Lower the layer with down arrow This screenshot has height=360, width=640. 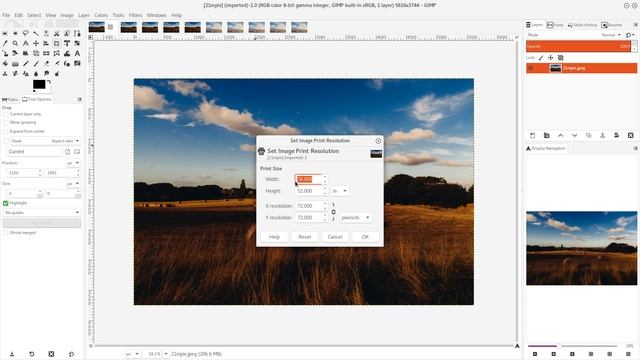pyautogui.click(x=574, y=136)
